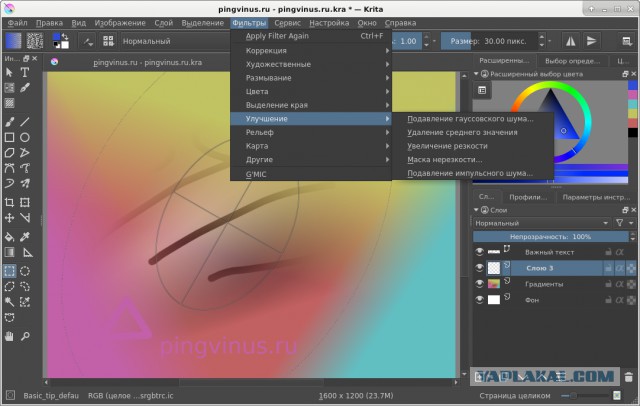Choose Маска нерезкости filter
640x406 pixels.
473,160
